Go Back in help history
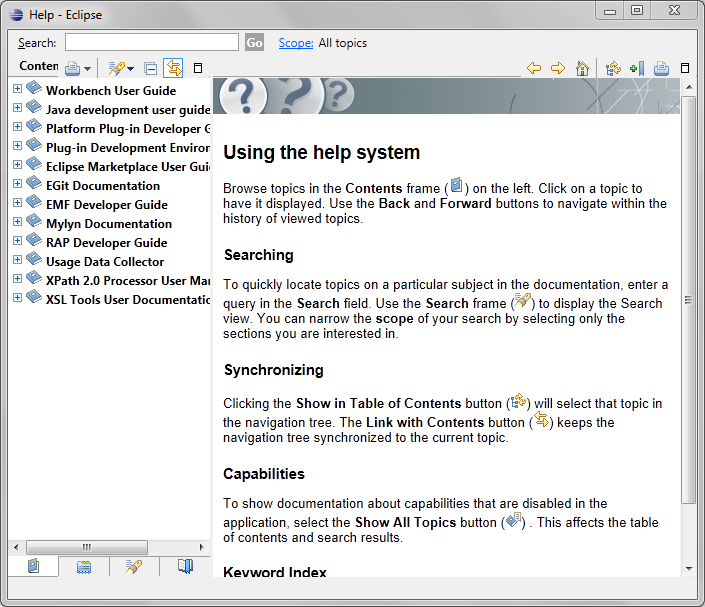Screen dimensions: 705x607 tap(534, 68)
